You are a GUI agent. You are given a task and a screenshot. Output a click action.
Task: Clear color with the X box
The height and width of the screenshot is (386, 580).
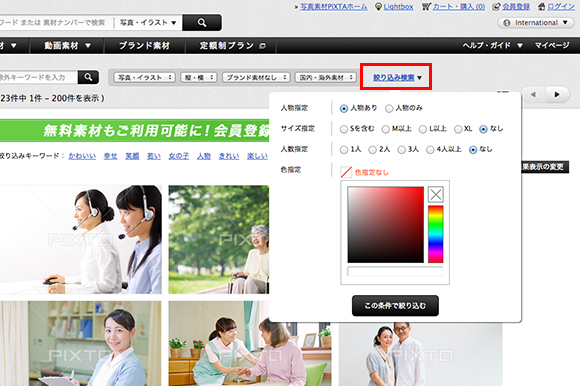click(436, 194)
